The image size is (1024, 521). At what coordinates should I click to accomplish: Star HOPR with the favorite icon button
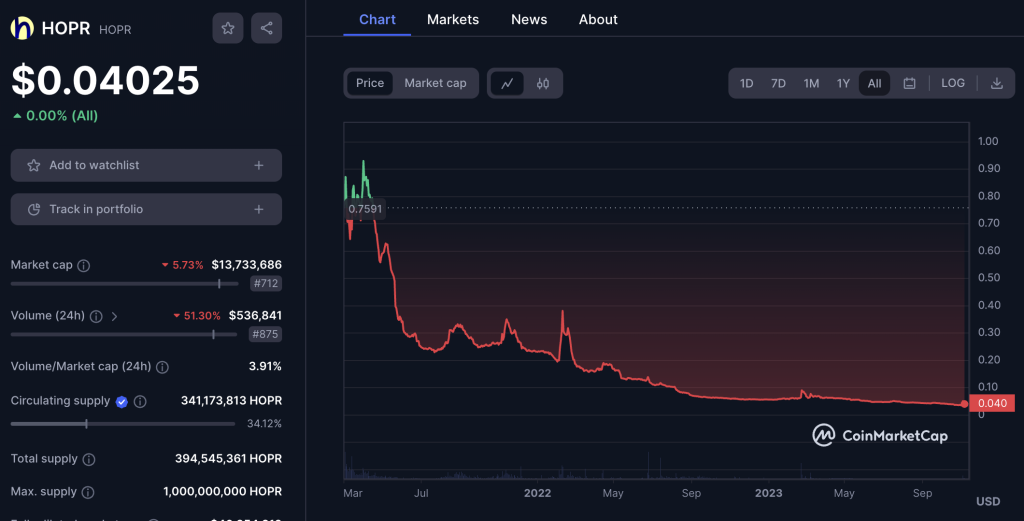pos(228,28)
